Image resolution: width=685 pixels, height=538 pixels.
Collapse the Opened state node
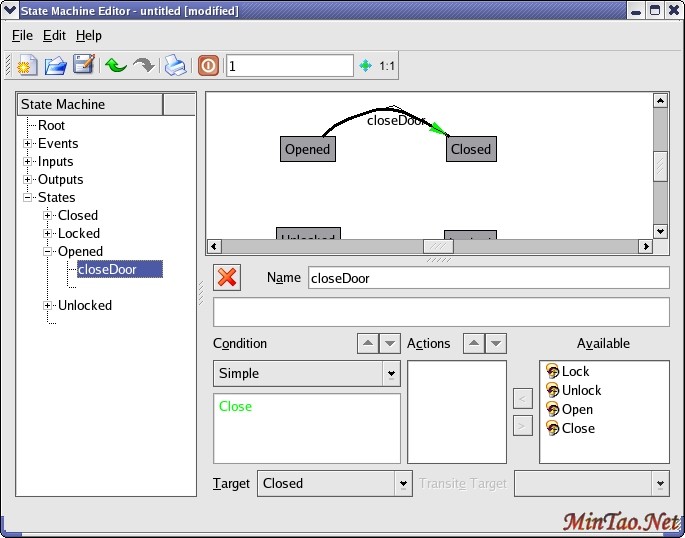pos(48,252)
